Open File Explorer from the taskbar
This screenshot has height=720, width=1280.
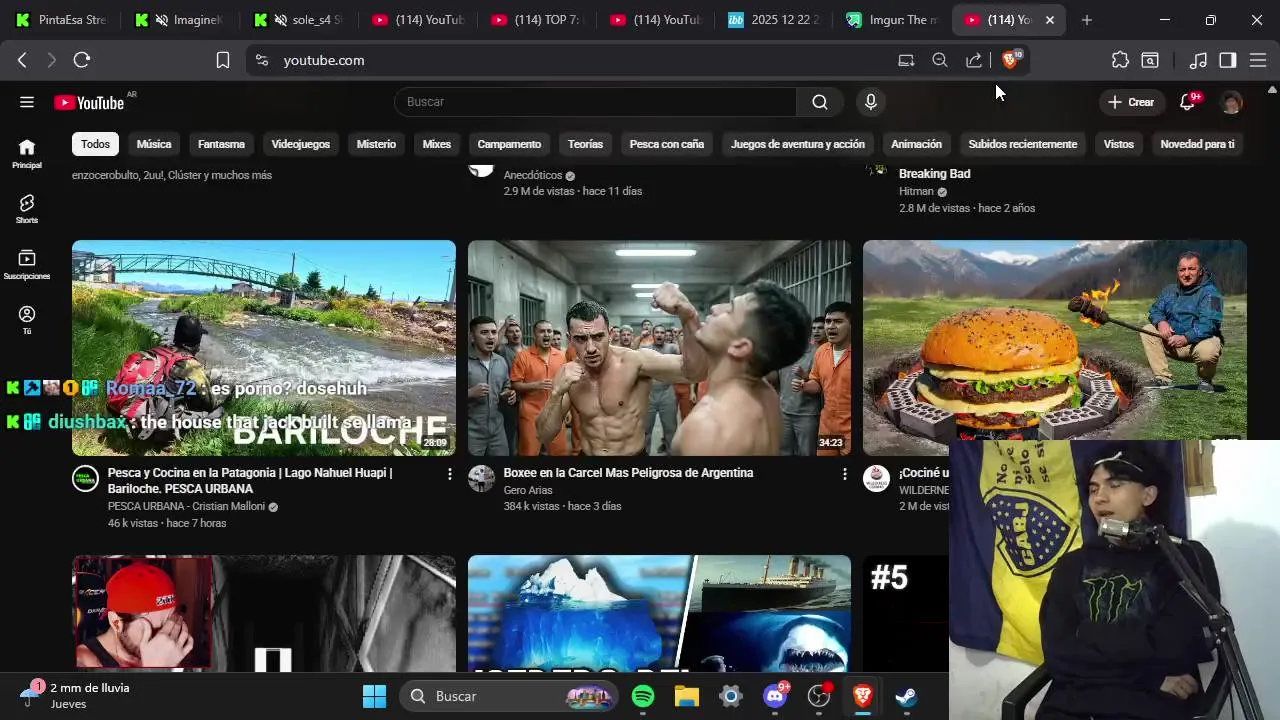click(686, 696)
